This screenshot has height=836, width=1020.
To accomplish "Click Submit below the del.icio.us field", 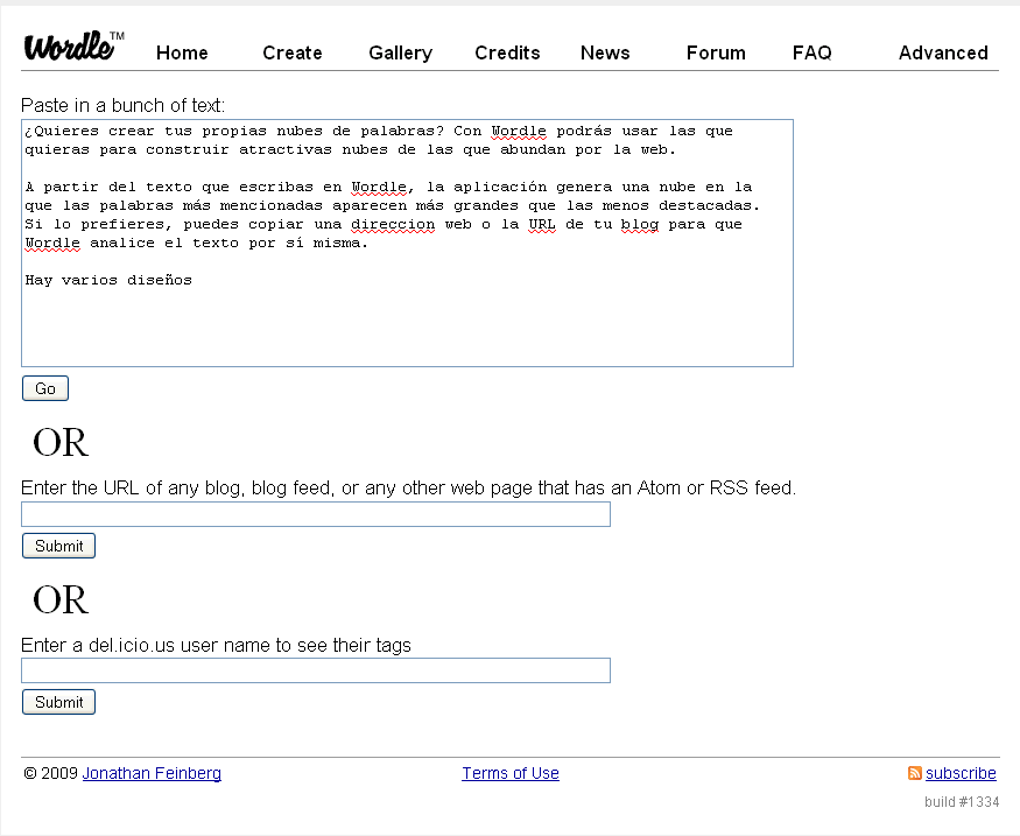I will (59, 702).
